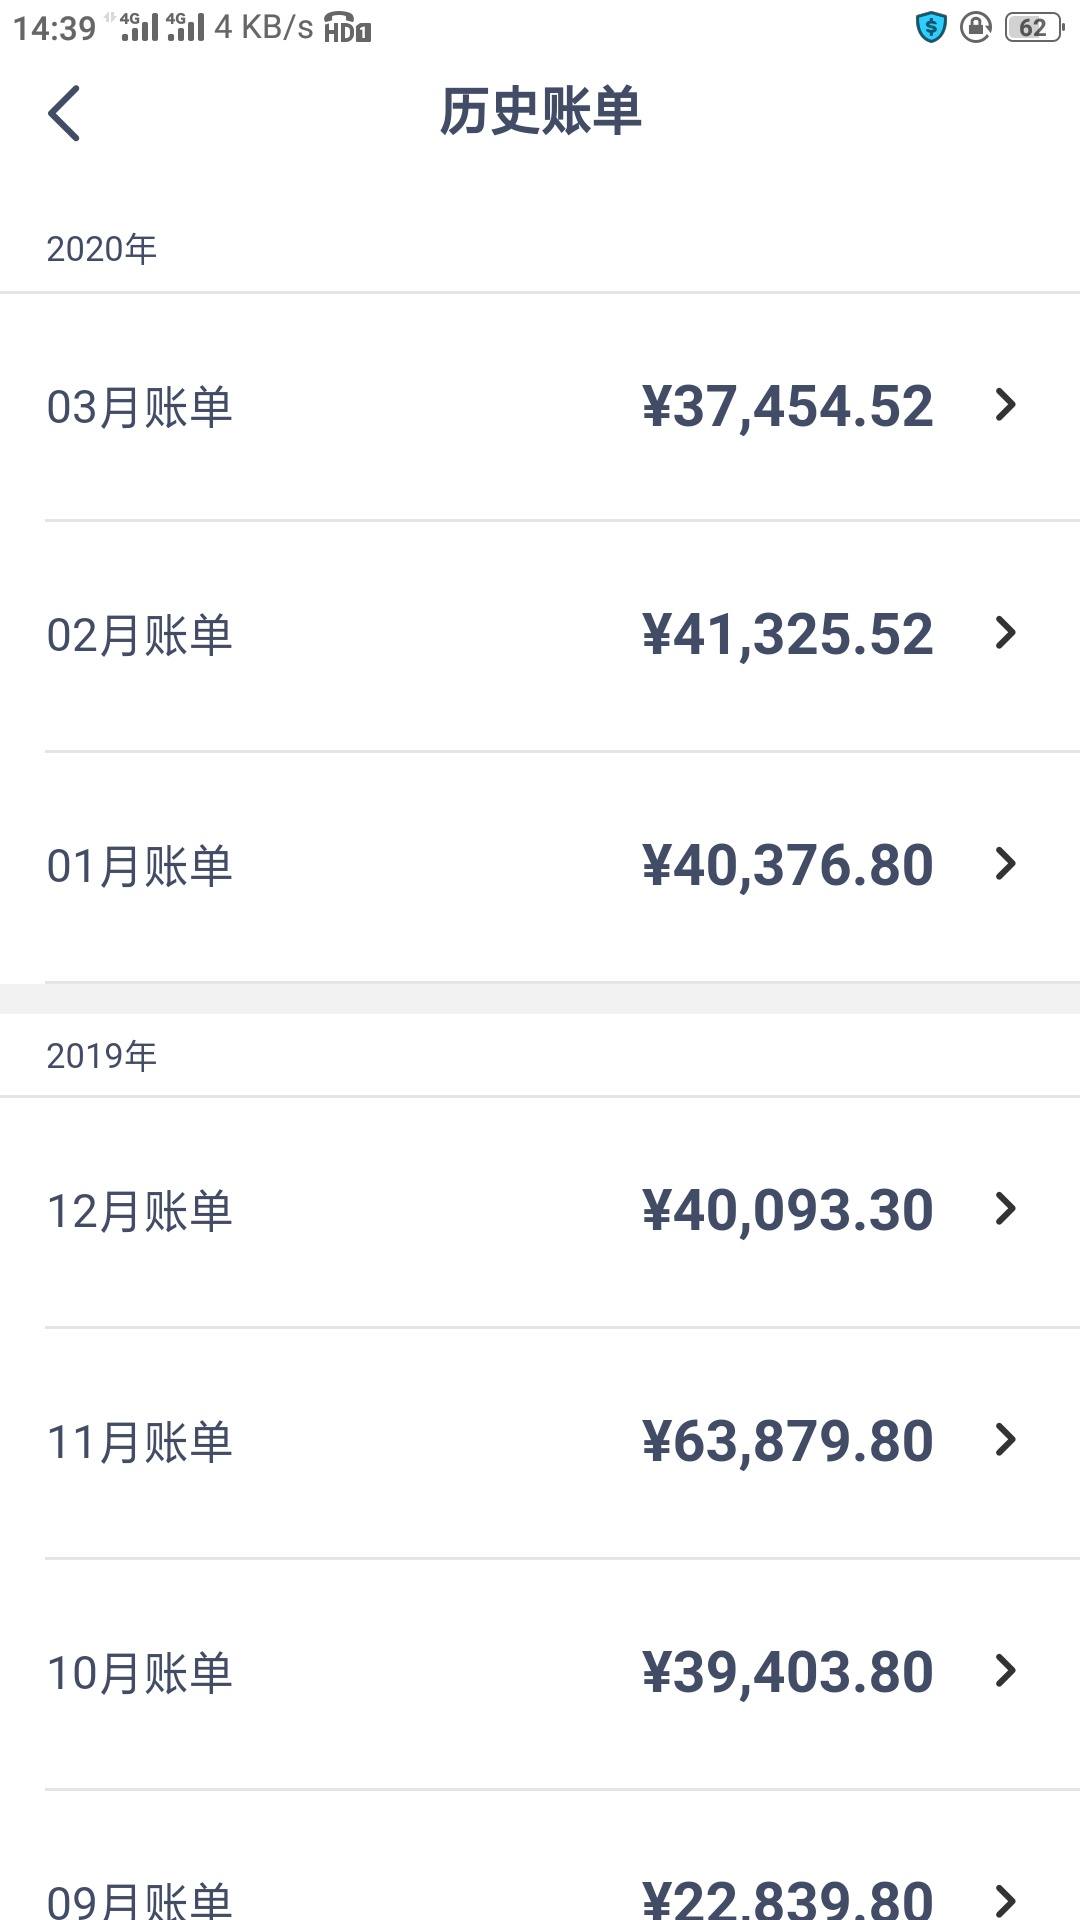Select the 12月账单 label

140,1212
